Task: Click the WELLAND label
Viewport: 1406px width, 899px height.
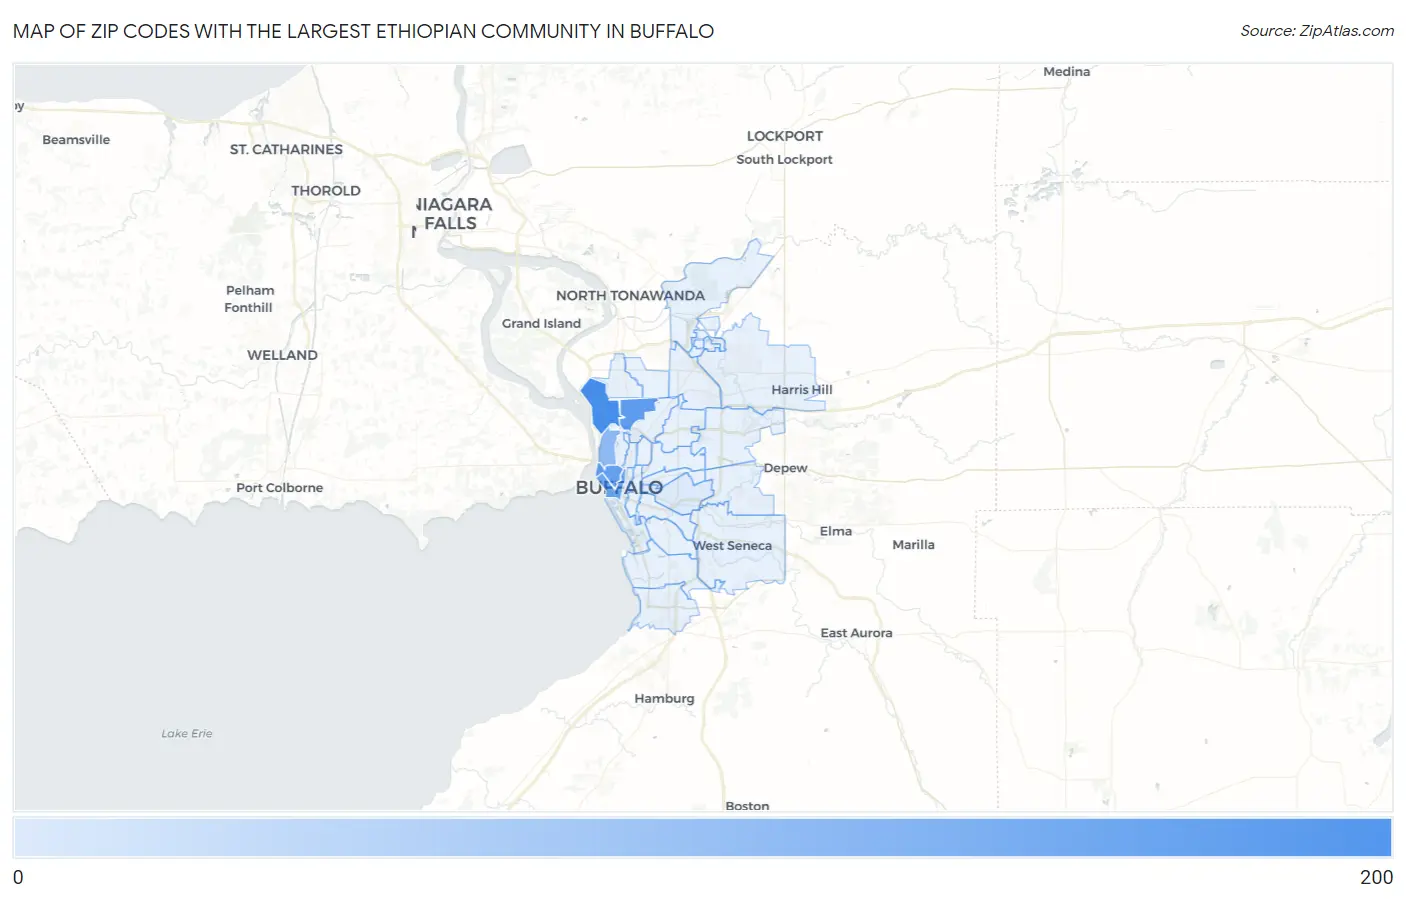Action: coord(282,355)
